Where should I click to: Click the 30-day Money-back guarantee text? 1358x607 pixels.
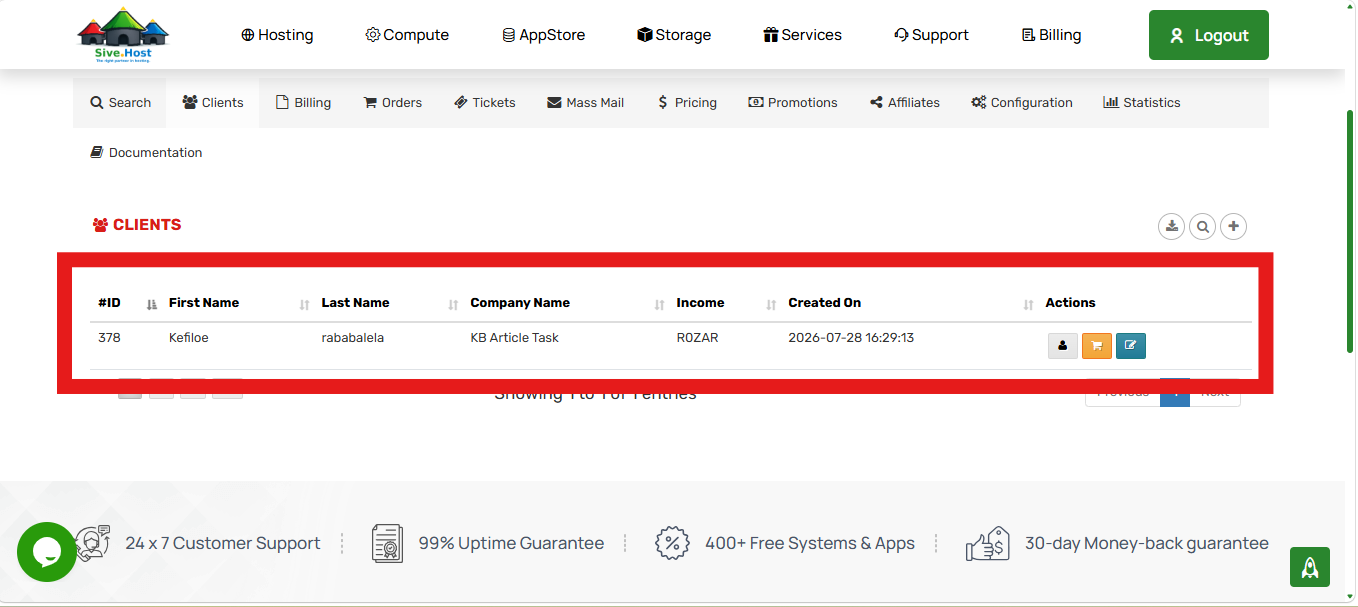coord(1146,543)
